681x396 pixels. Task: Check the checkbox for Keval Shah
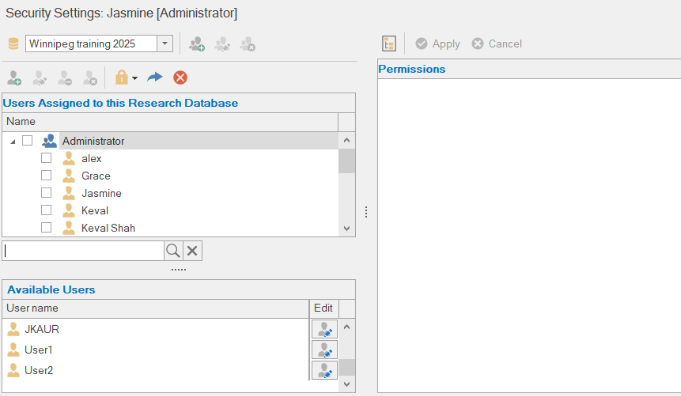46,228
